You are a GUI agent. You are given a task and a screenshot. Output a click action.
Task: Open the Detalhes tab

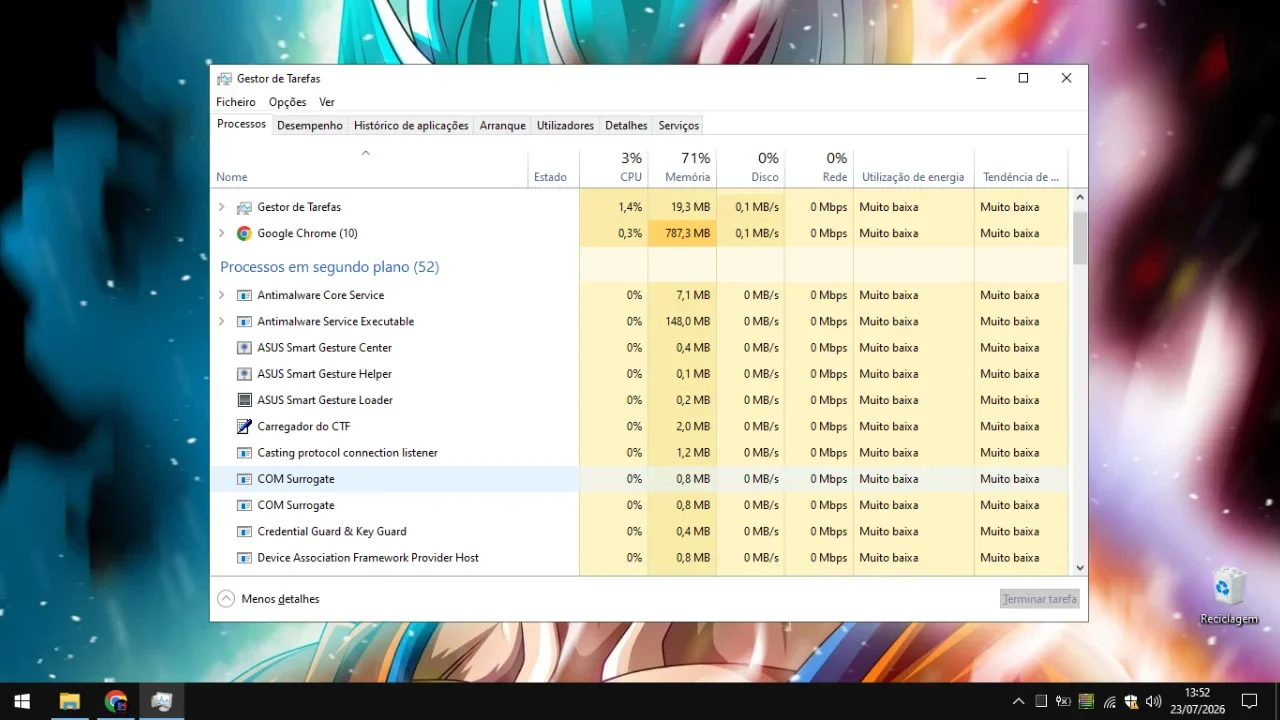tap(626, 125)
